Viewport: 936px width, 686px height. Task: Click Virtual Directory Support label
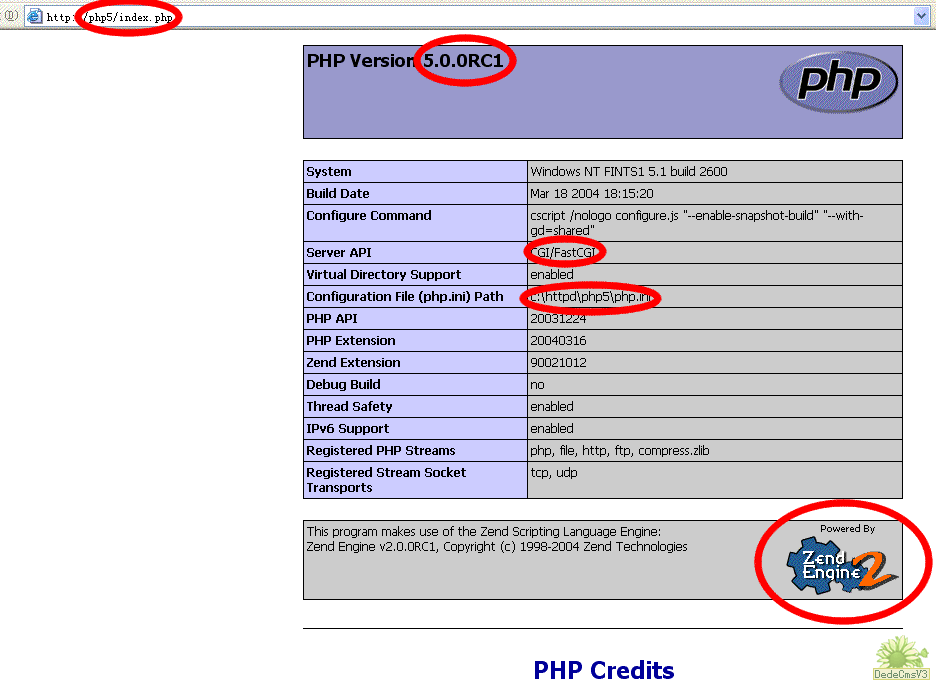coord(384,275)
